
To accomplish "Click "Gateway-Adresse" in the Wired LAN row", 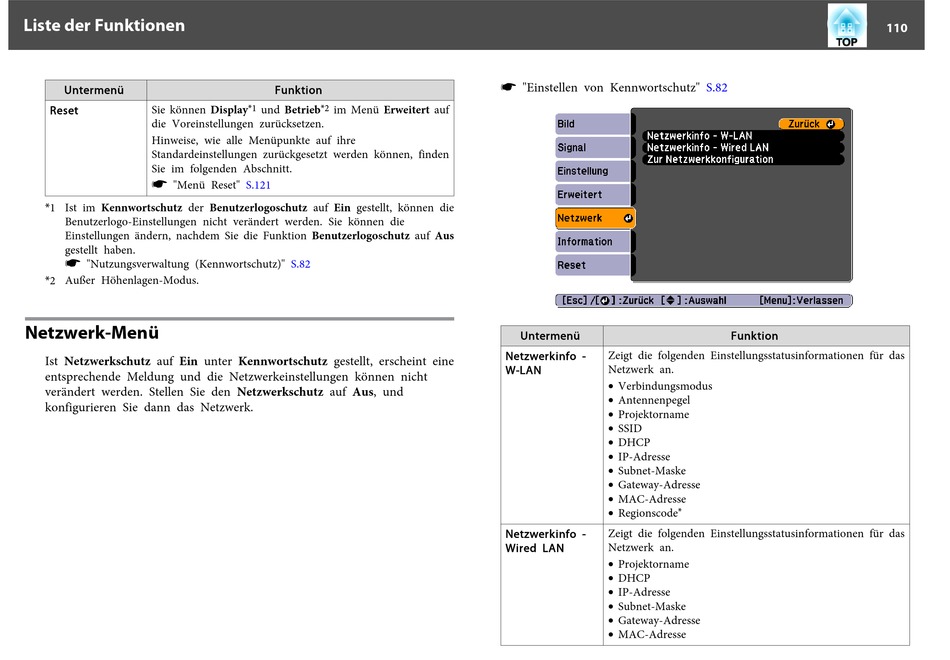I will click(x=659, y=621).
